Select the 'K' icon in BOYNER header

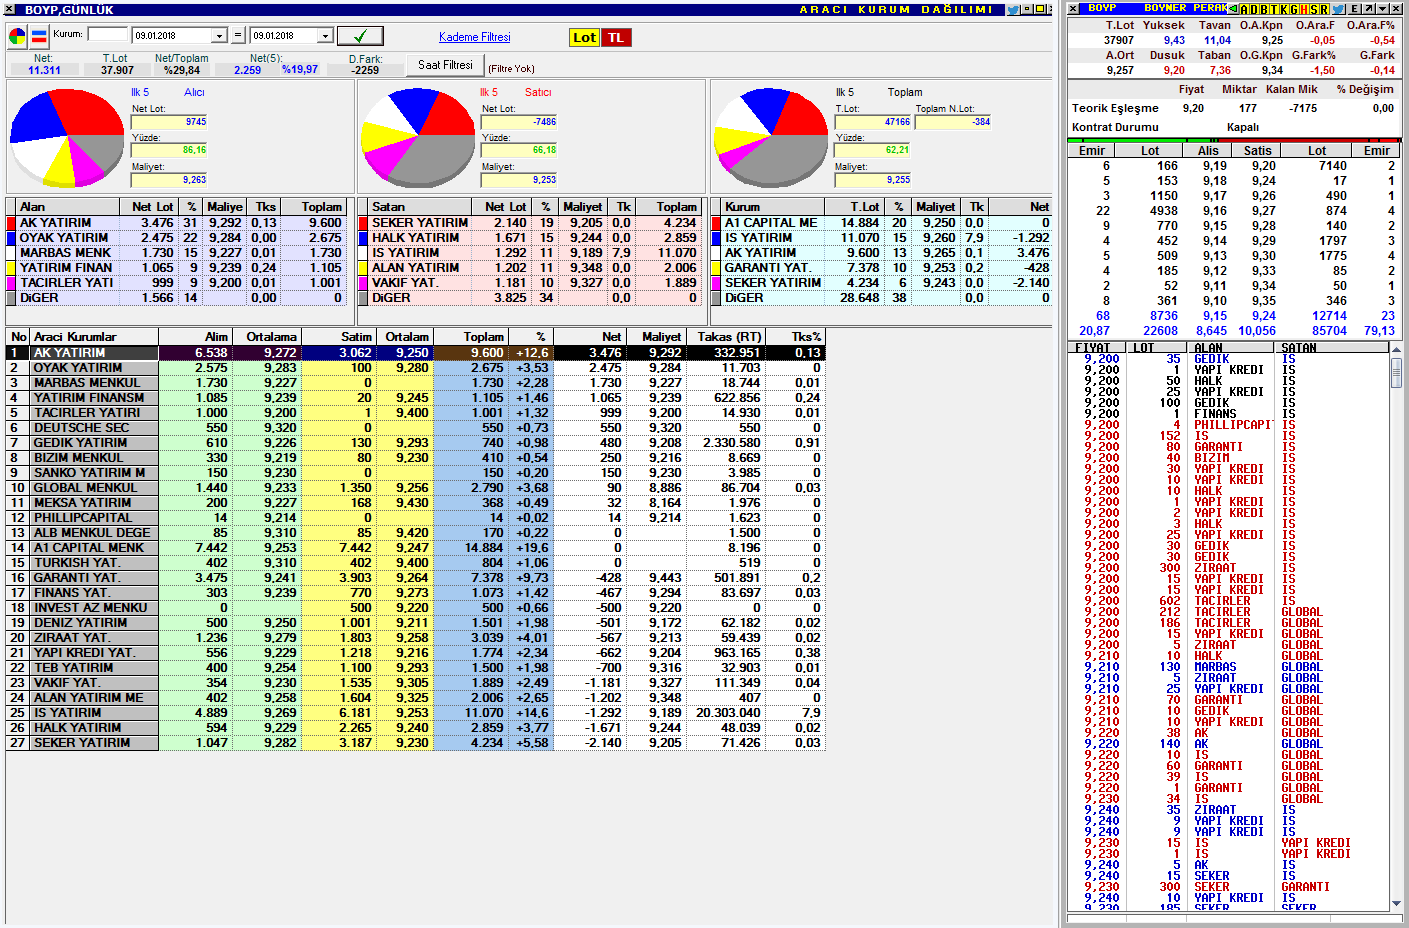[1284, 9]
